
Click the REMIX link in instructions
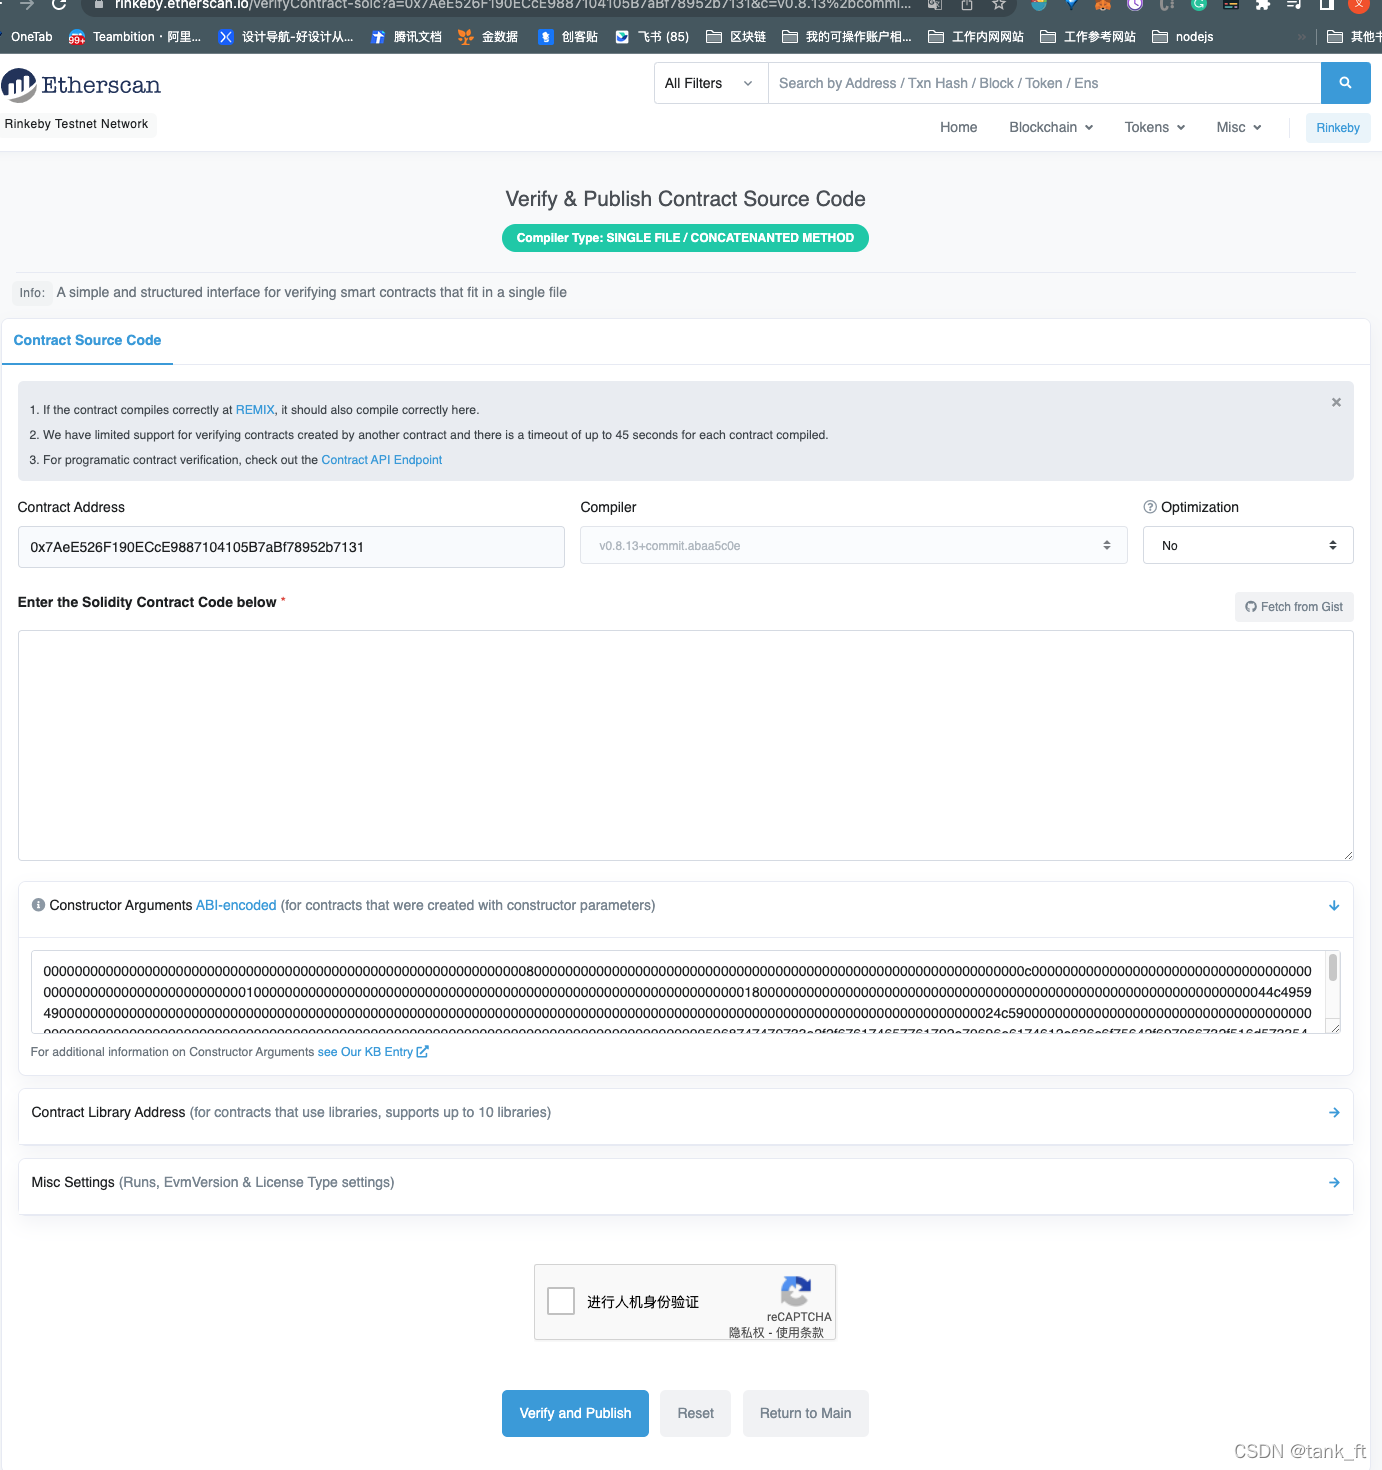point(255,409)
